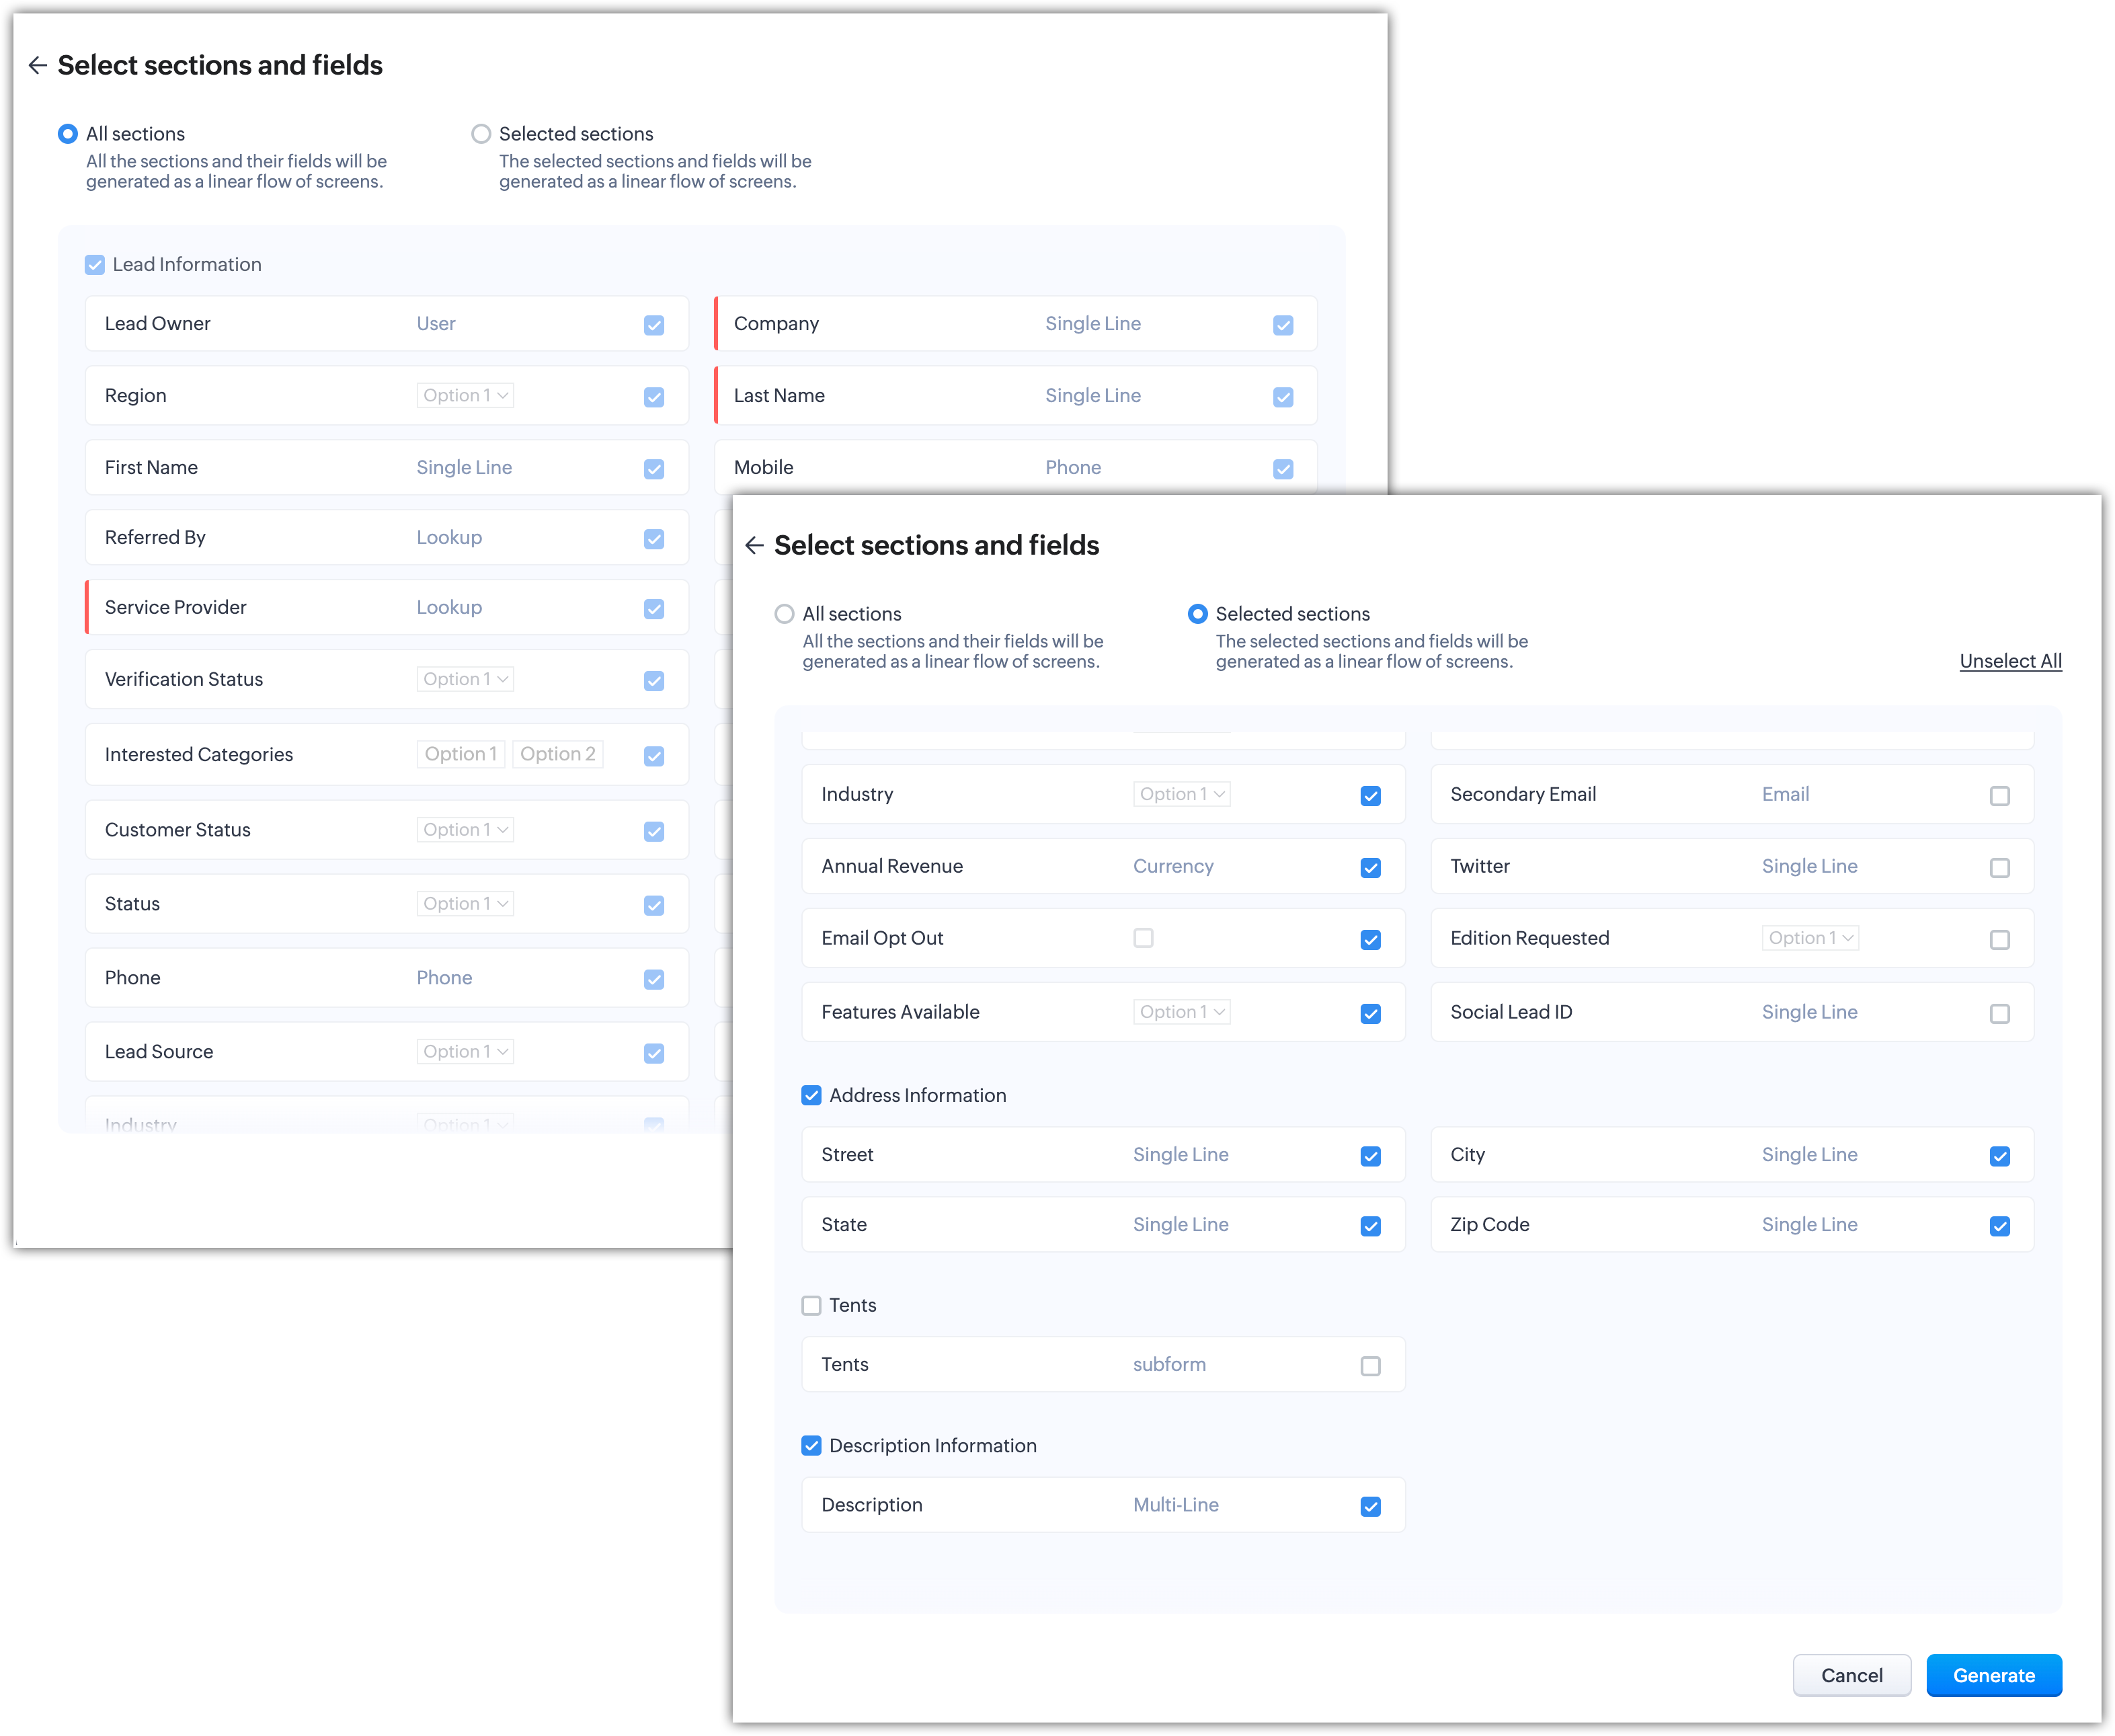Choose the Selected sections radio in background dialog
The height and width of the screenshot is (1736, 2115).
pyautogui.click(x=481, y=134)
